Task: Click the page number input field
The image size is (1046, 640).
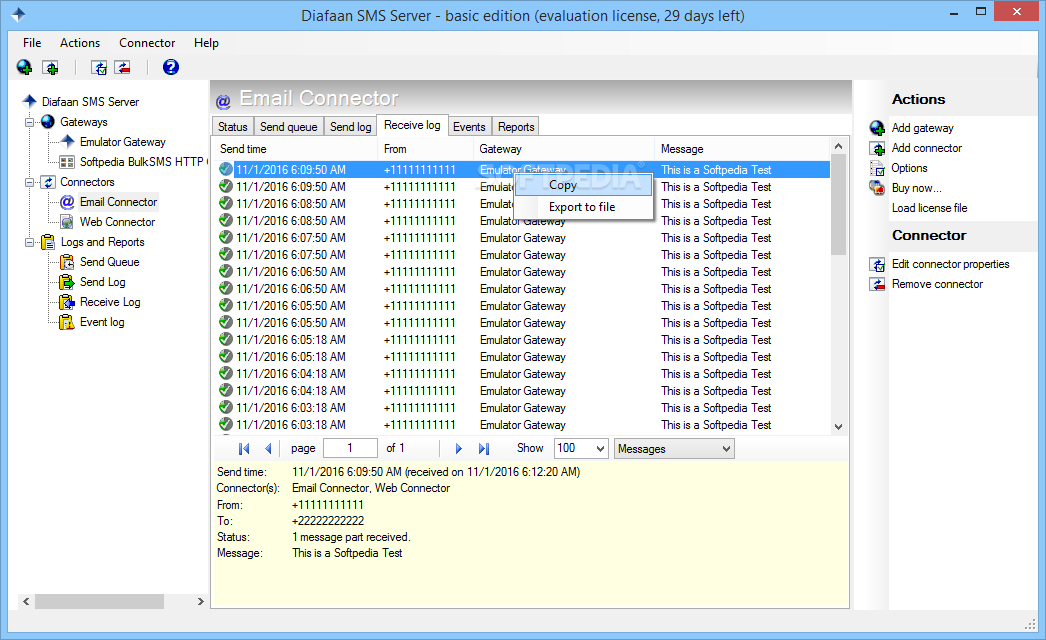Action: click(x=350, y=448)
